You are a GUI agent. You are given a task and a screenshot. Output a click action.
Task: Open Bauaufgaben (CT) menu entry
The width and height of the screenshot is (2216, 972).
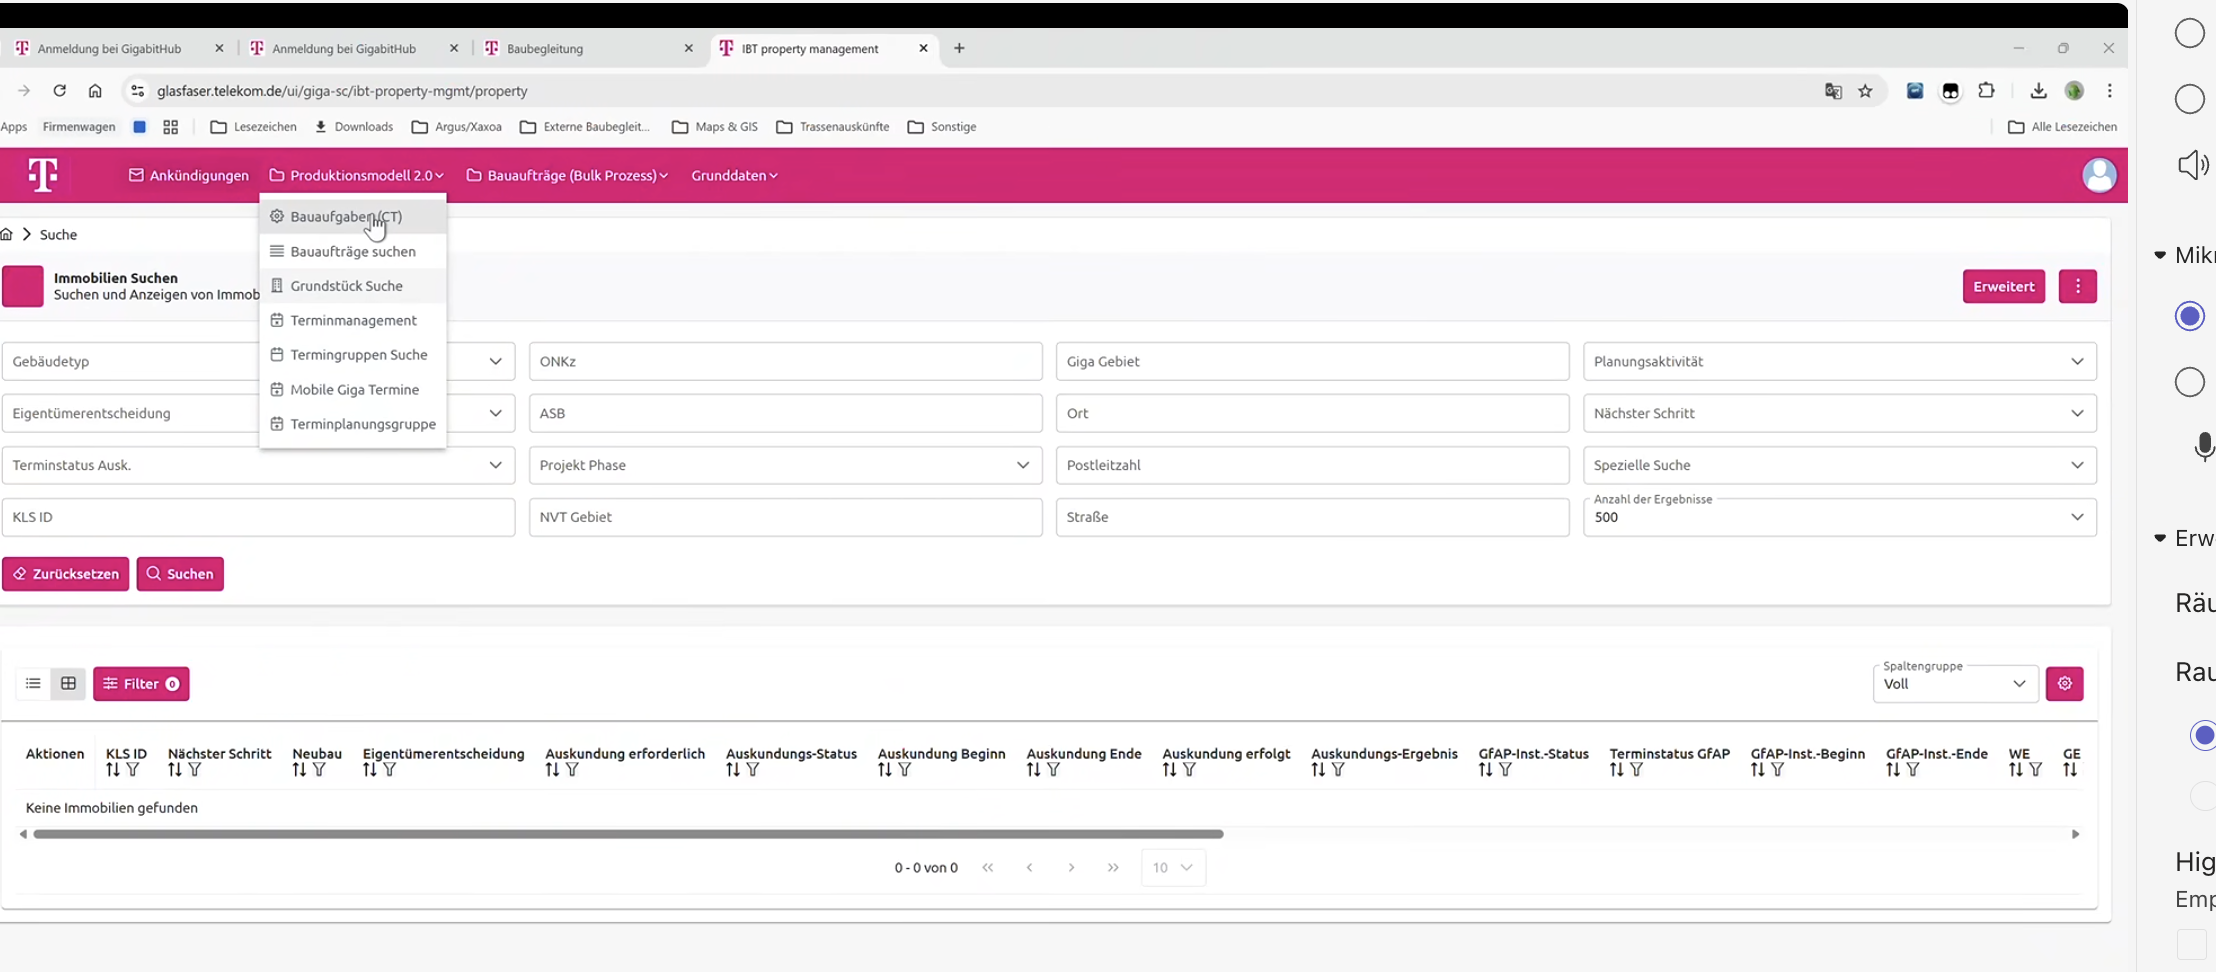click(352, 216)
